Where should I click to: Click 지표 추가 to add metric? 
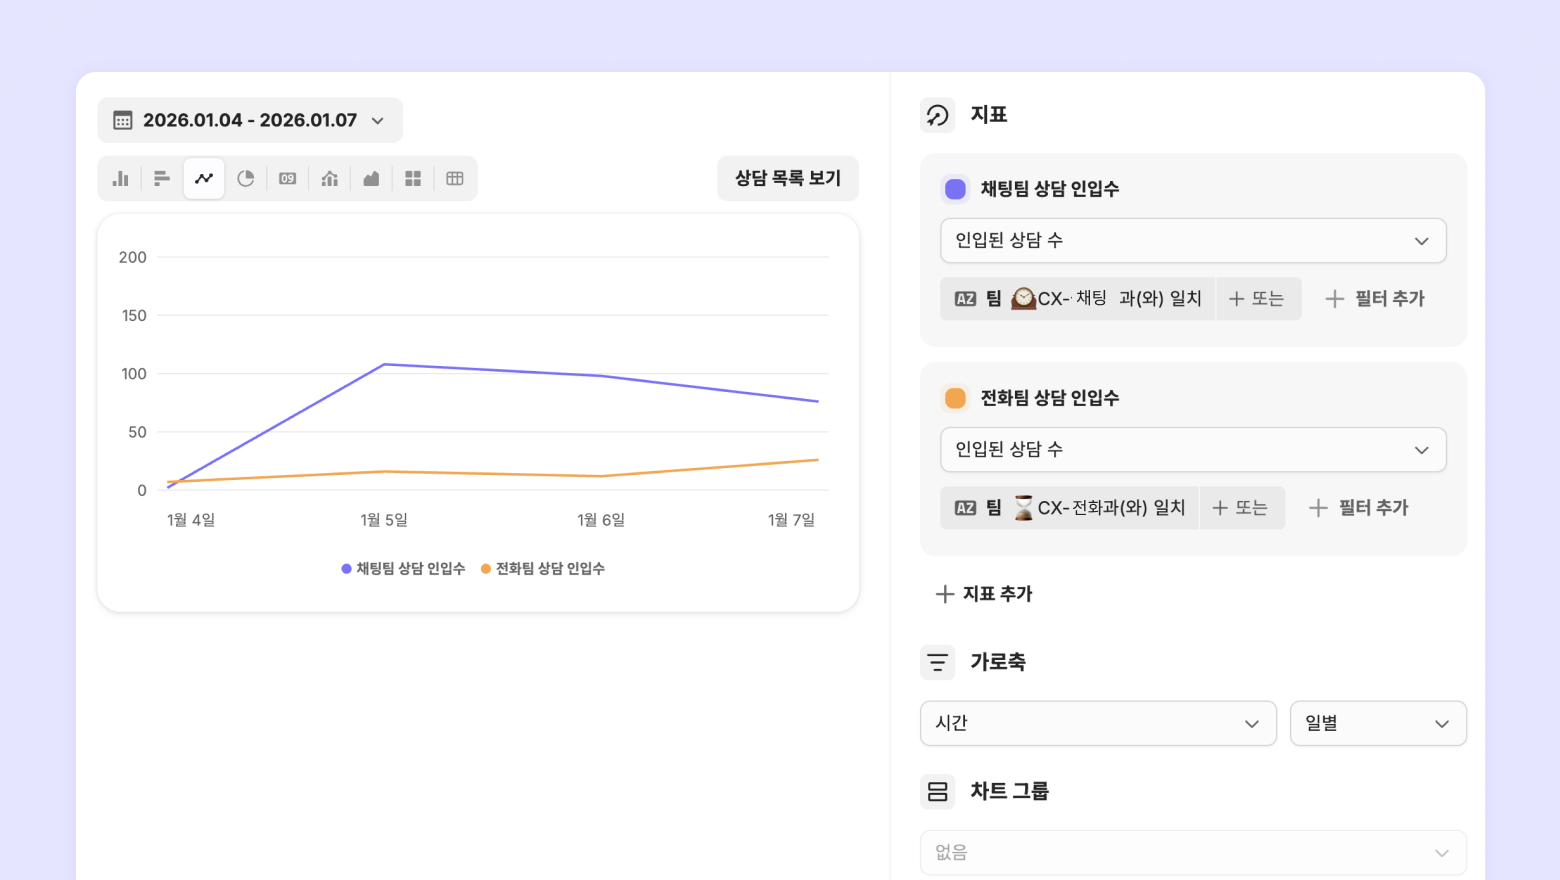pyautogui.click(x=984, y=594)
